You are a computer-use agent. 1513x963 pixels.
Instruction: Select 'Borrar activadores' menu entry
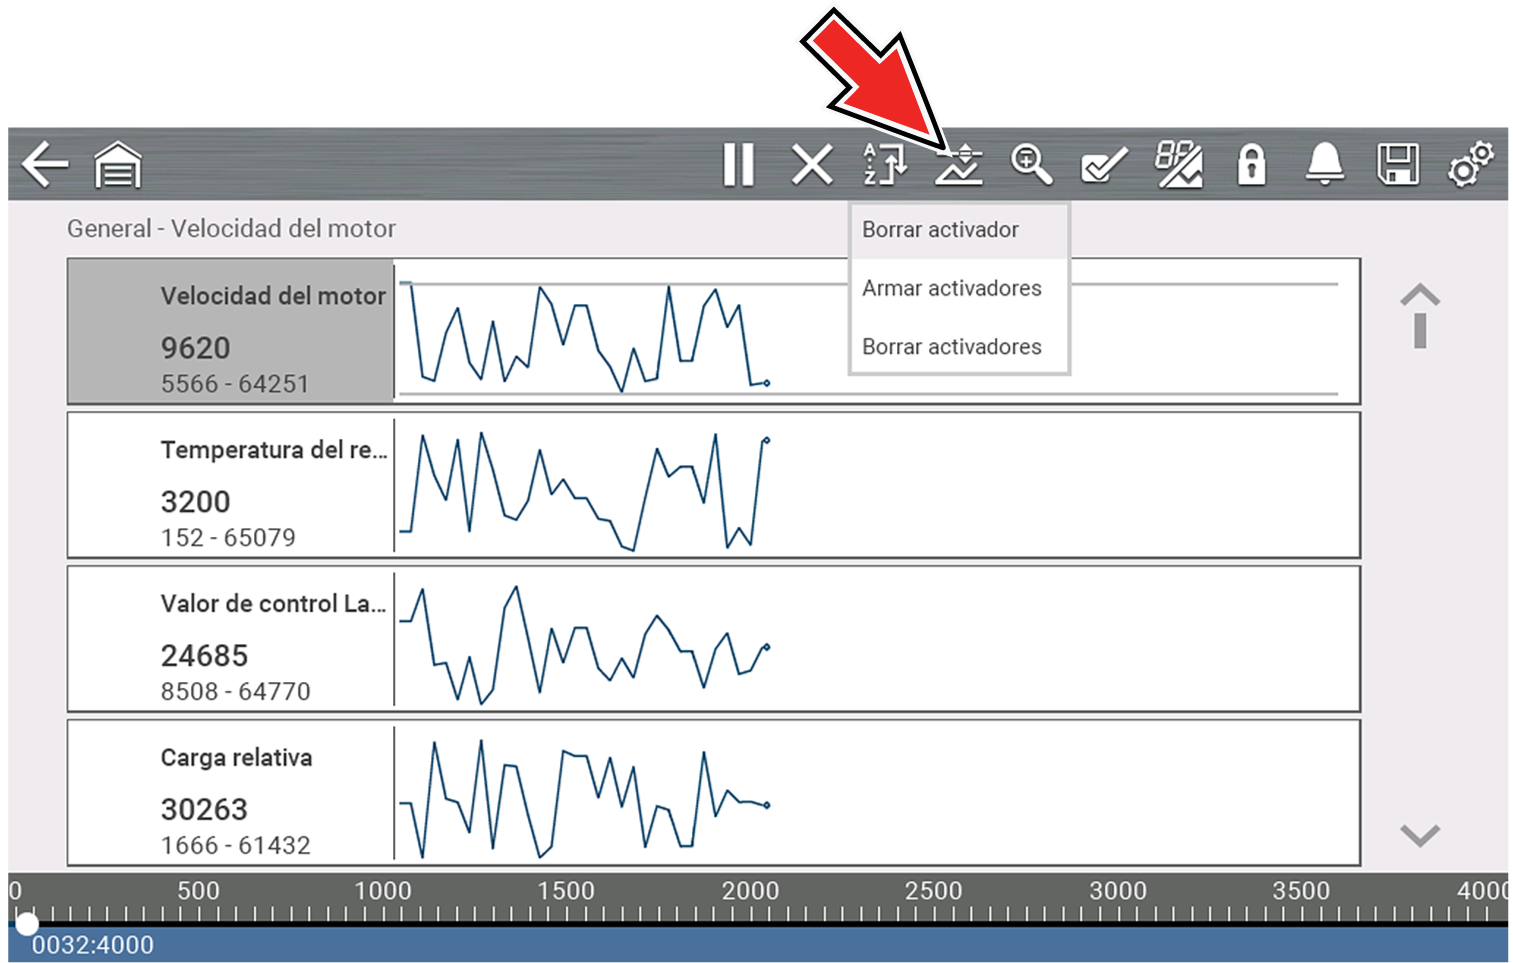(x=951, y=347)
